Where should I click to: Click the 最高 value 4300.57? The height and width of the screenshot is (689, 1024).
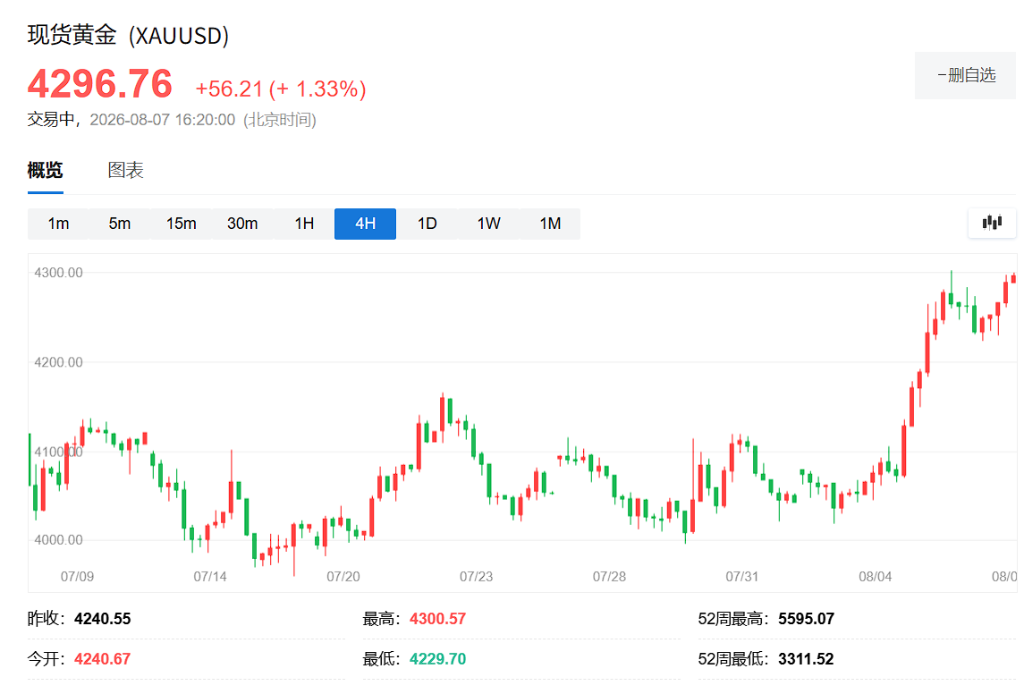point(438,618)
